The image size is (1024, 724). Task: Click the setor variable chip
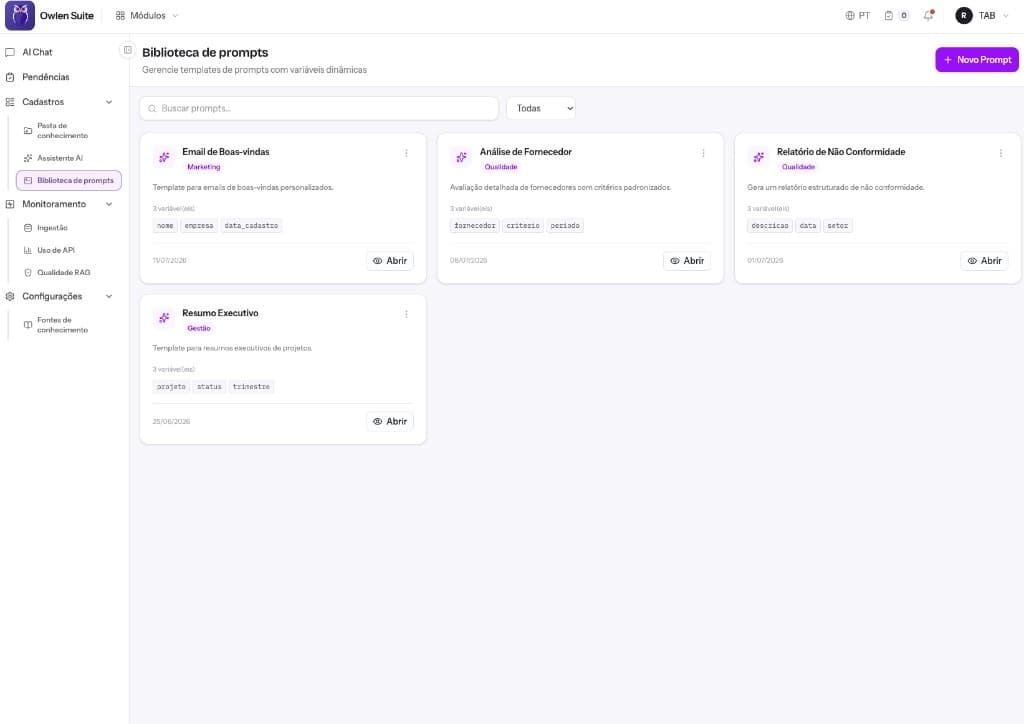click(838, 226)
